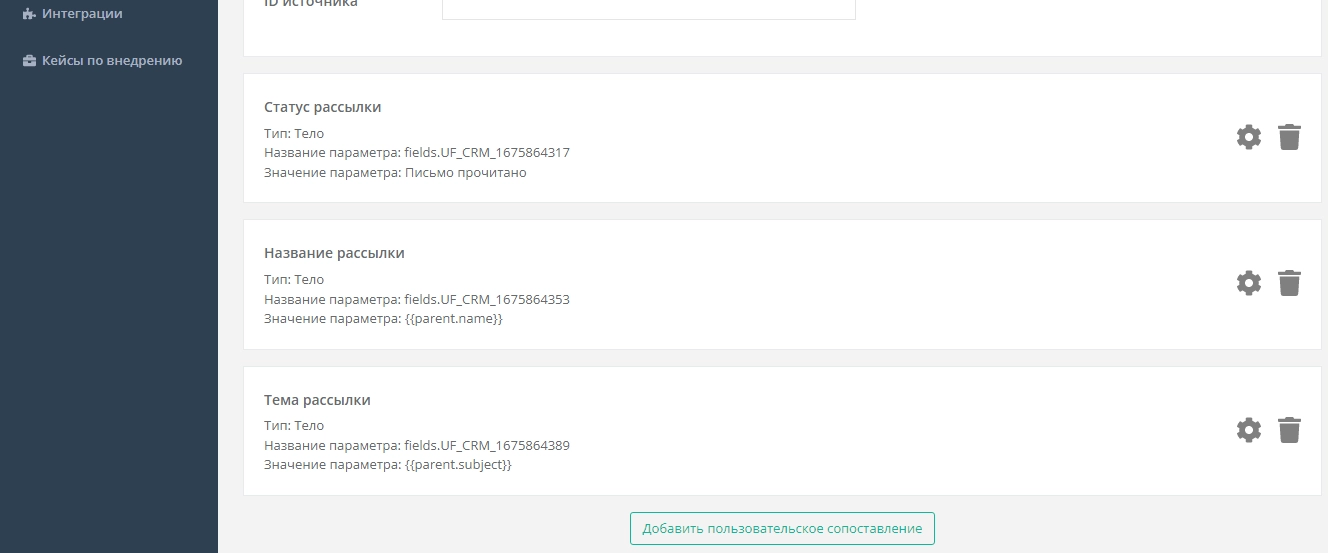Open the Интеграции sidebar section
This screenshot has height=553, width=1328.
click(82, 14)
